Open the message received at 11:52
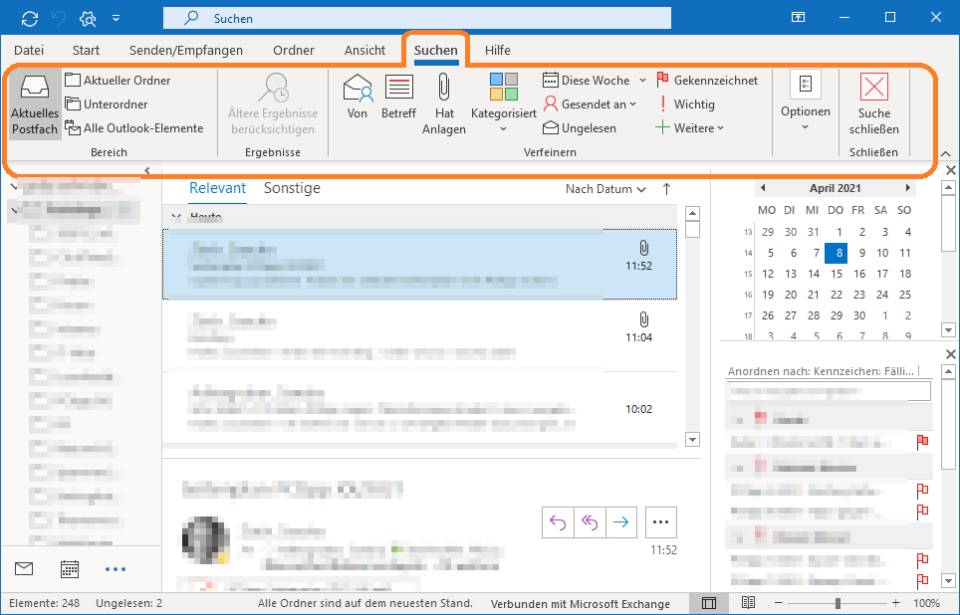 tap(419, 264)
